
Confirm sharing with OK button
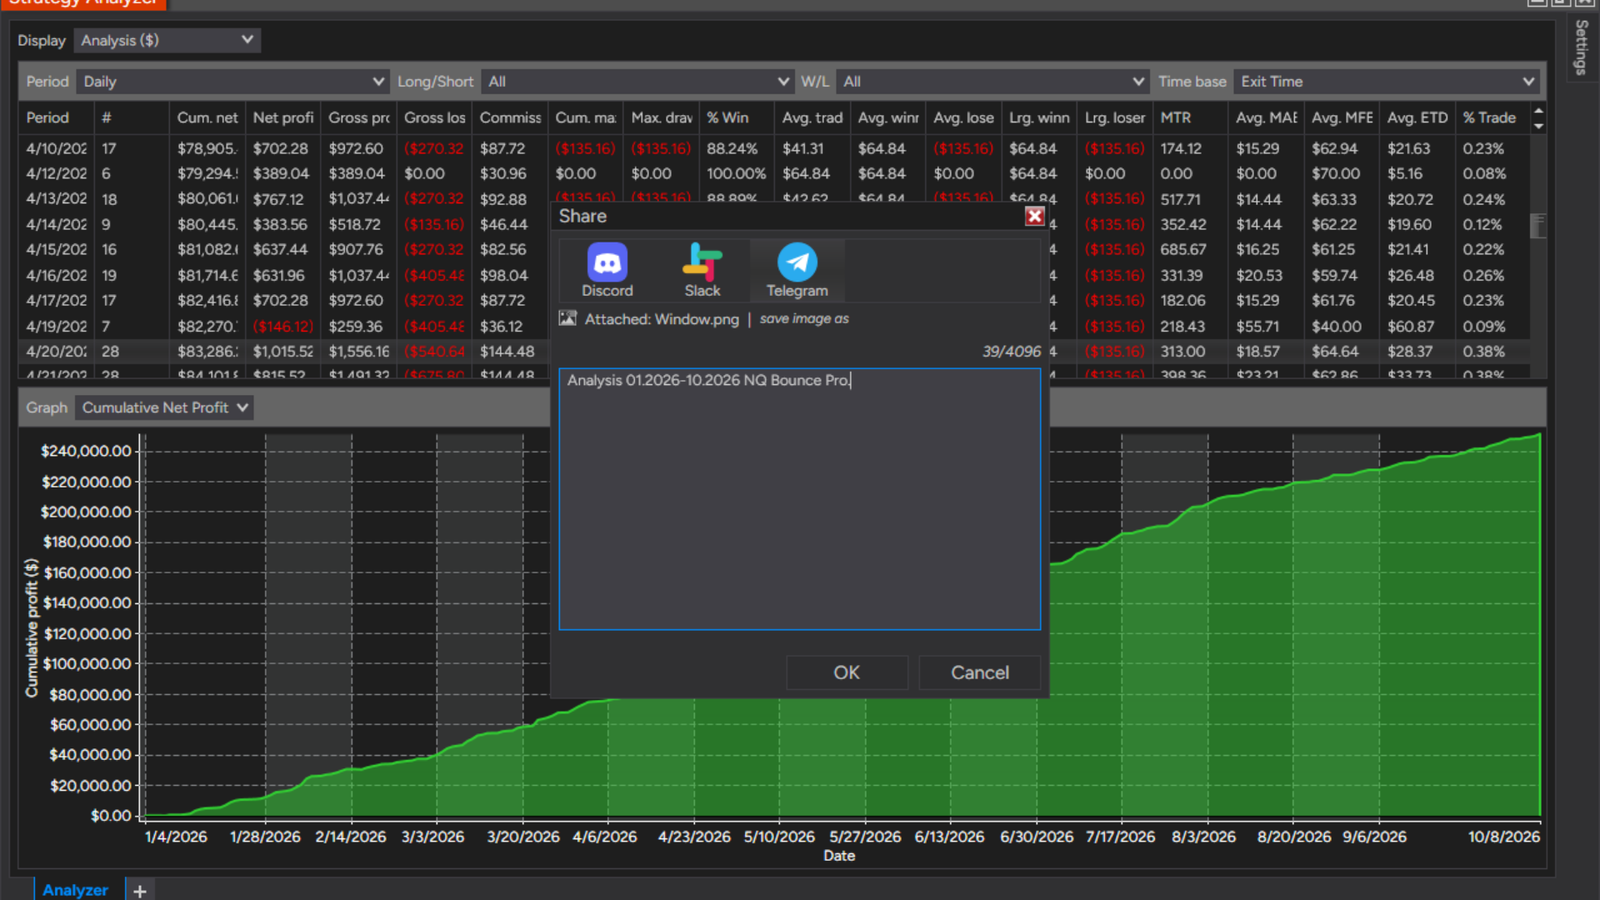846,672
